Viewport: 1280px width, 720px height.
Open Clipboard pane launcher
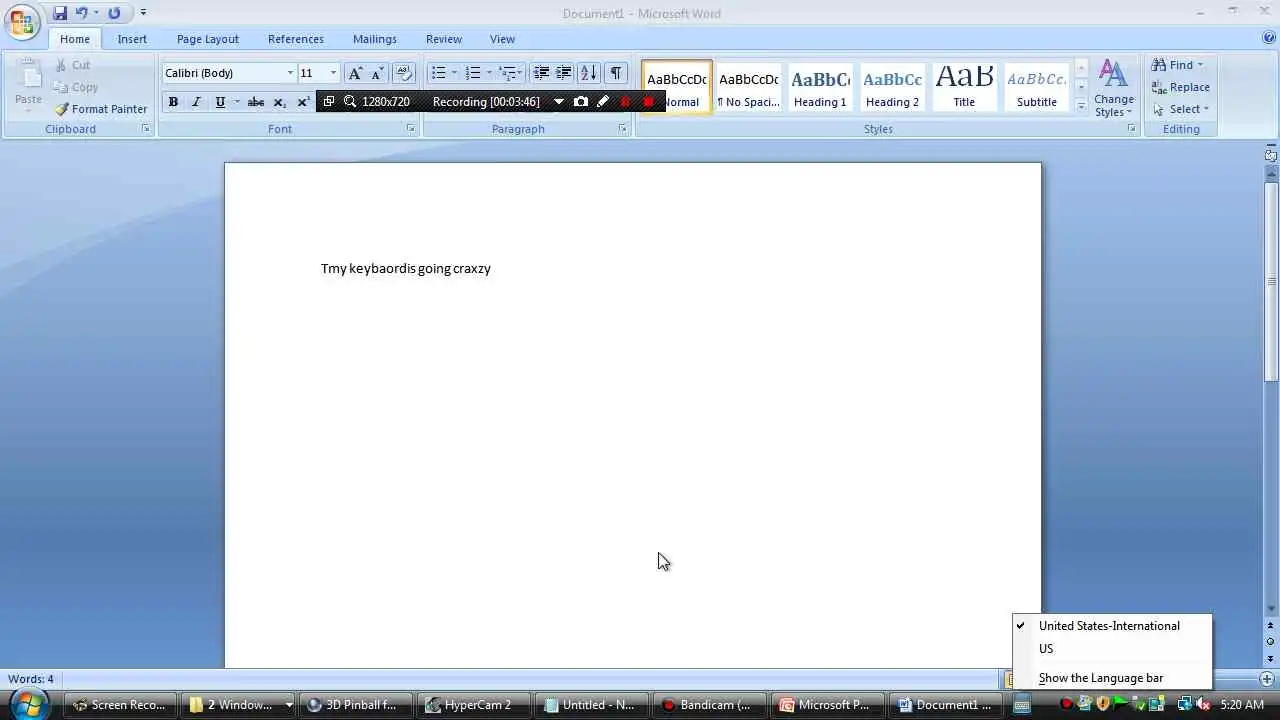pos(146,129)
